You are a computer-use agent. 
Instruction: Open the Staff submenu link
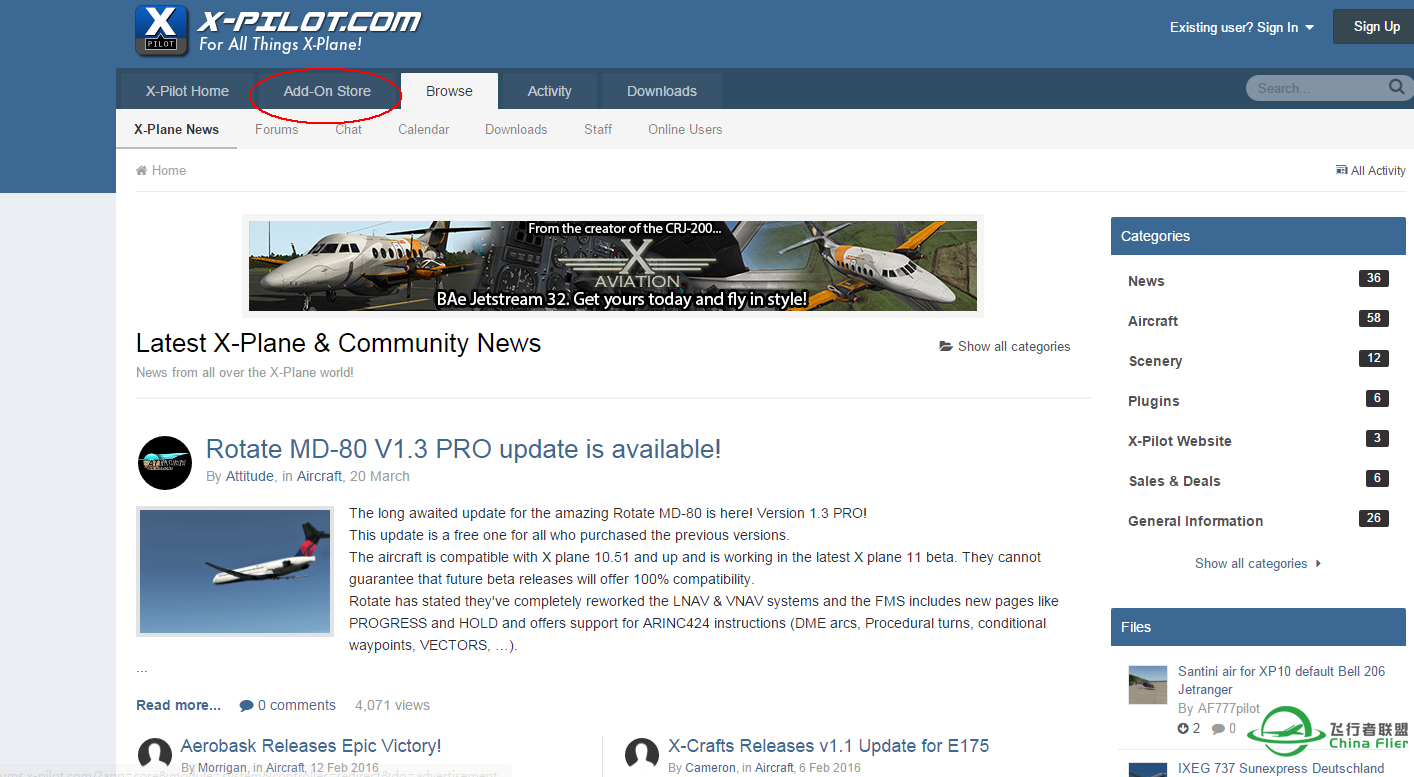click(x=598, y=130)
